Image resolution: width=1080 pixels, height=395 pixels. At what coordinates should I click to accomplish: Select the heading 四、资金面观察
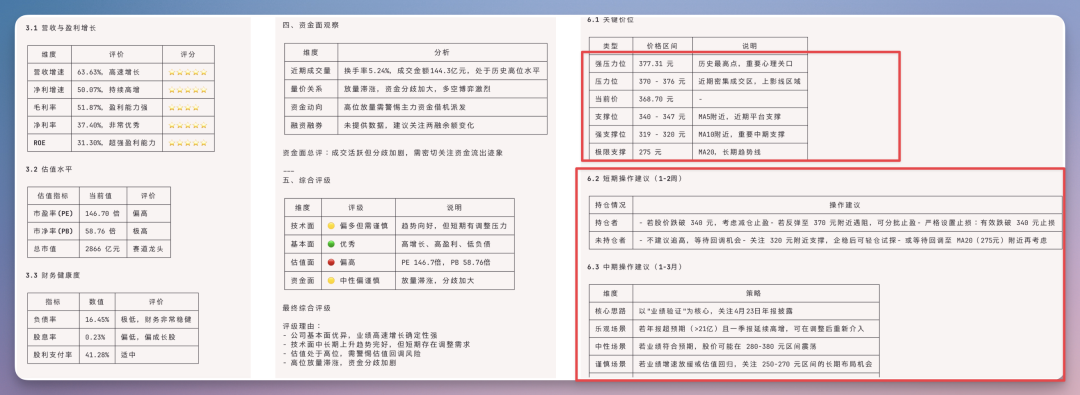tap(311, 26)
